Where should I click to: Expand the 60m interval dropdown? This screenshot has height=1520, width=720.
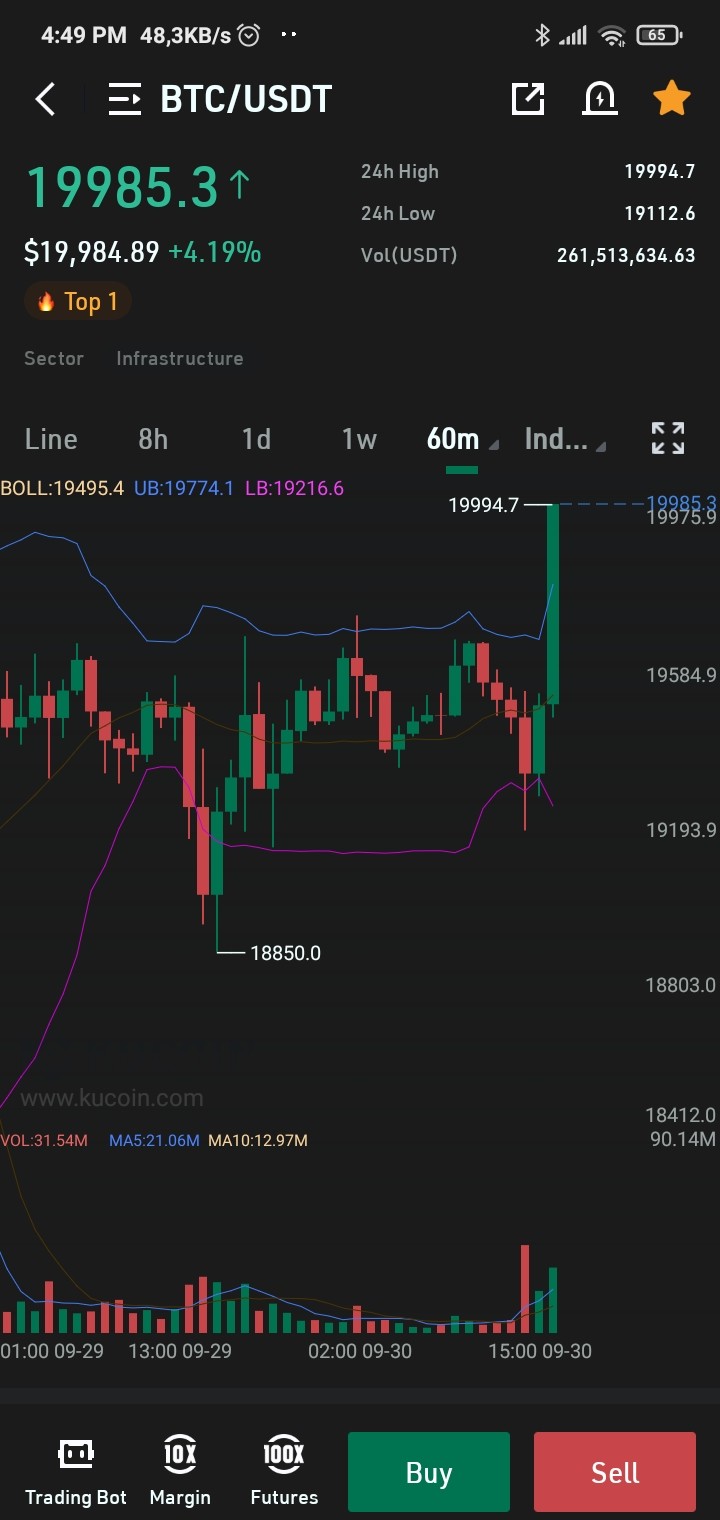click(x=462, y=439)
